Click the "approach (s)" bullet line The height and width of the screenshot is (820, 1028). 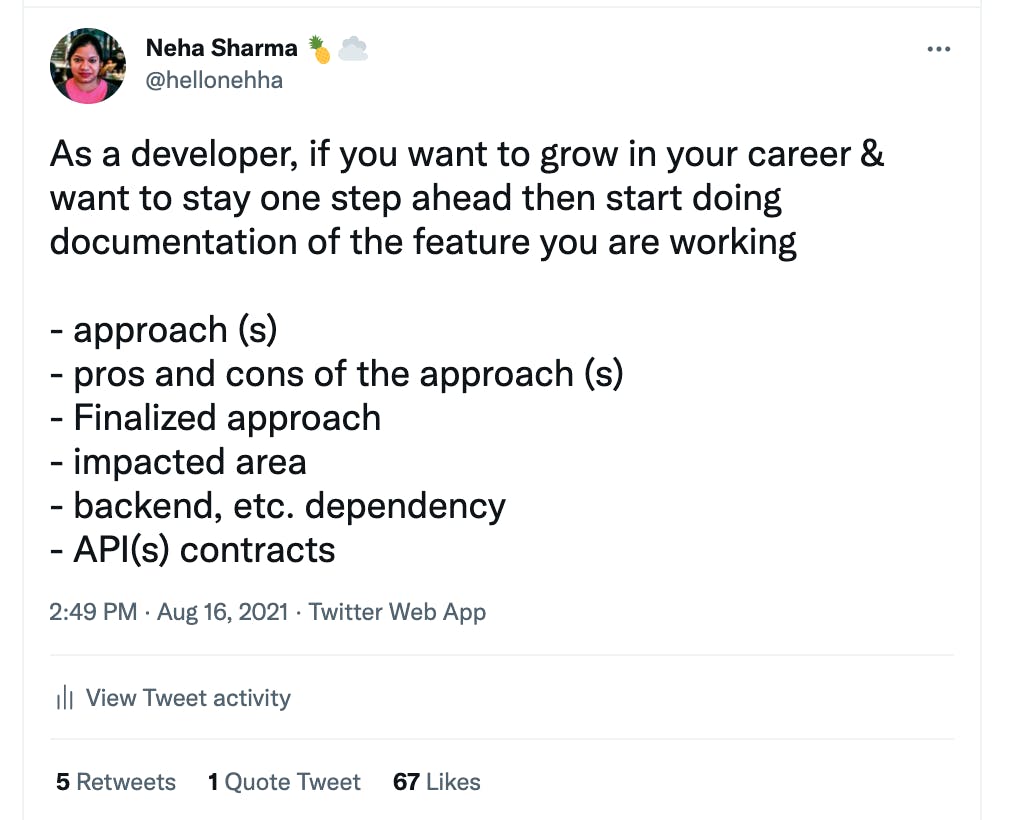(x=164, y=329)
